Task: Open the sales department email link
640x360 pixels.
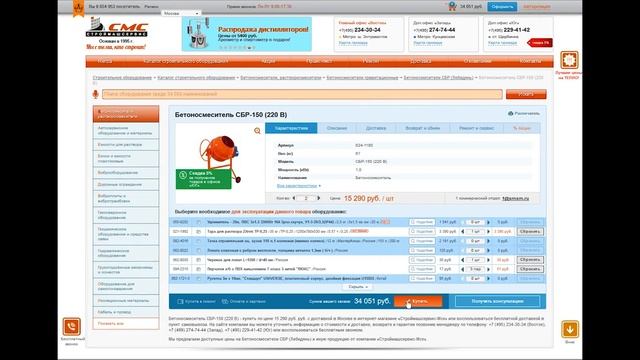Action: click(x=515, y=198)
